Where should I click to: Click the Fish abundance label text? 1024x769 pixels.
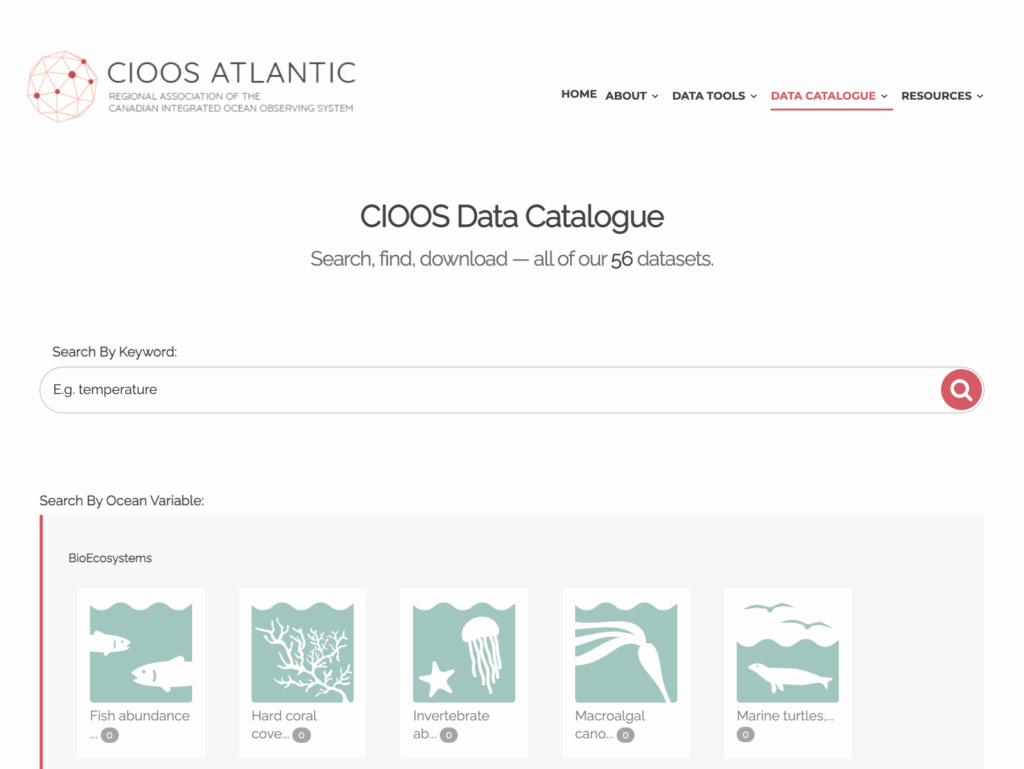click(x=140, y=716)
